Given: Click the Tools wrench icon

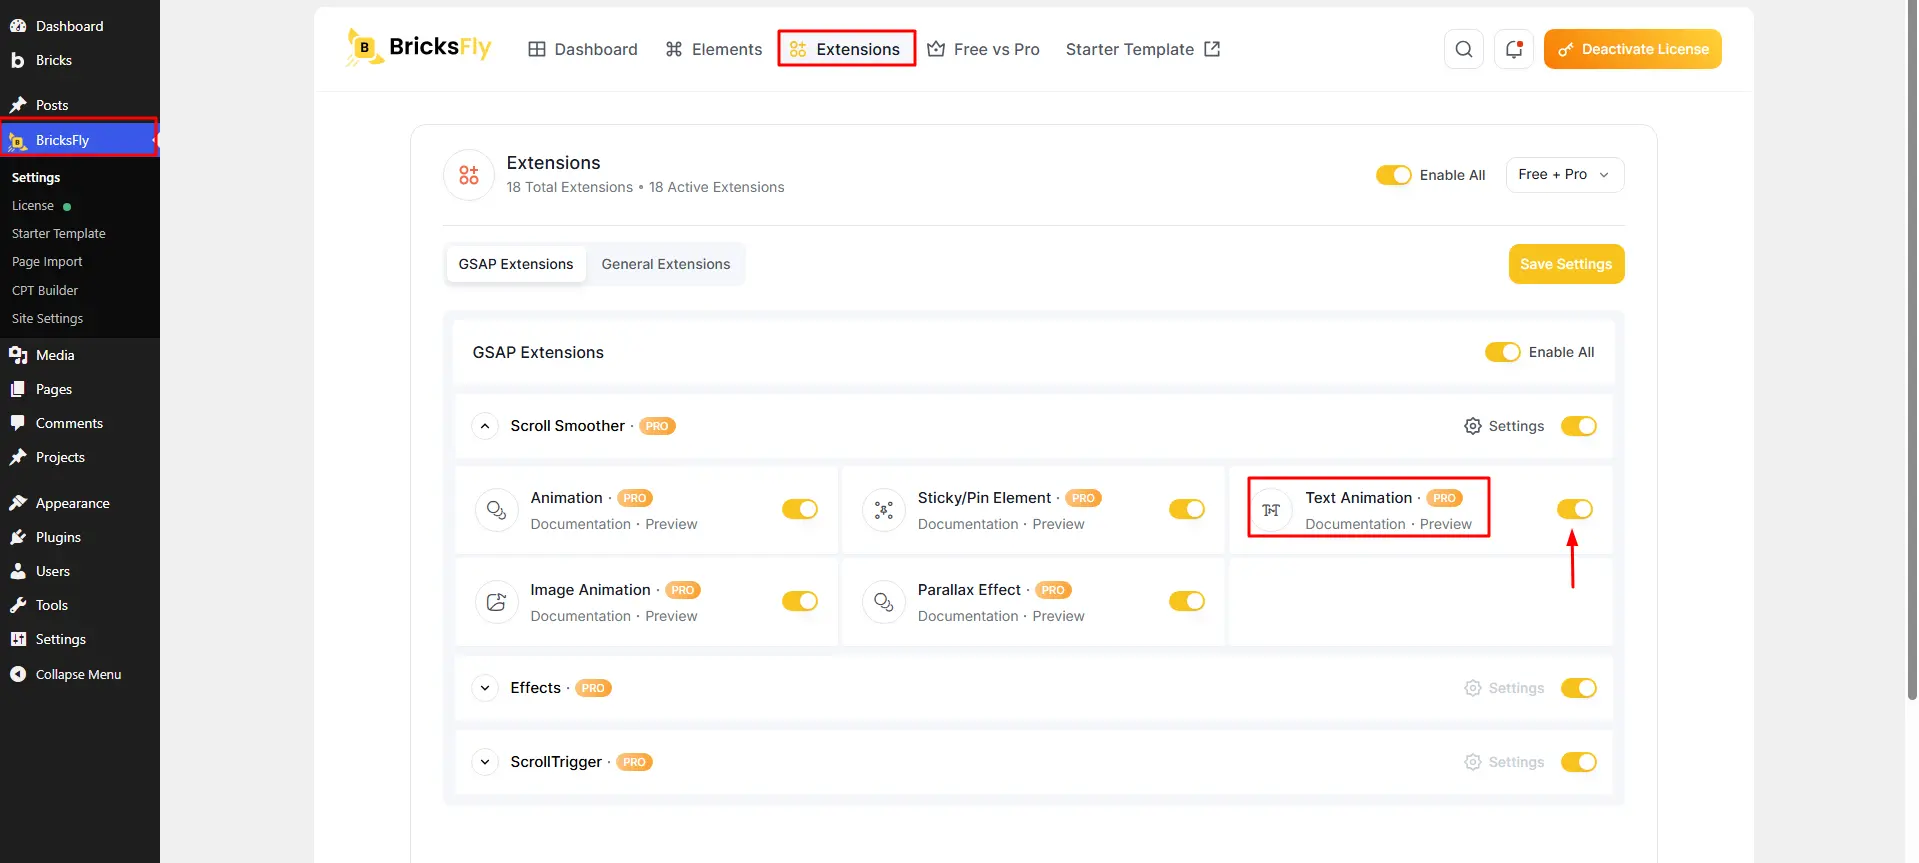Looking at the screenshot, I should point(18,605).
